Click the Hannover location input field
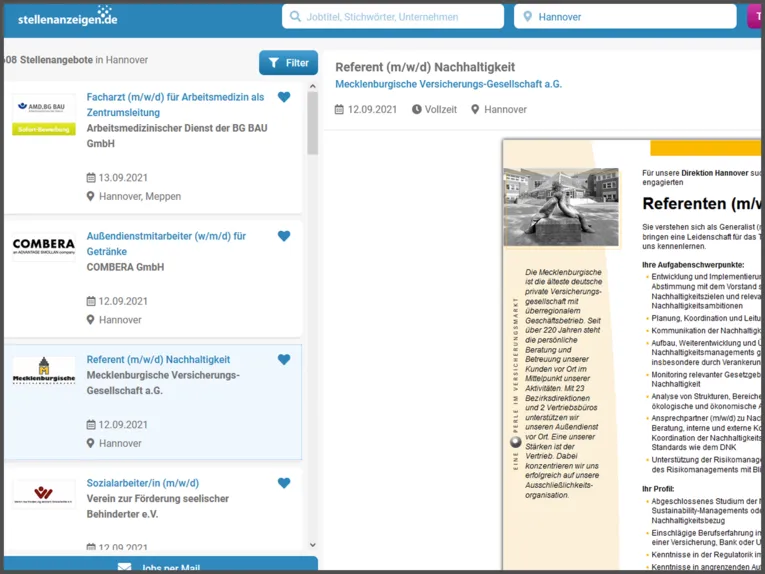The image size is (765, 574). (x=625, y=17)
